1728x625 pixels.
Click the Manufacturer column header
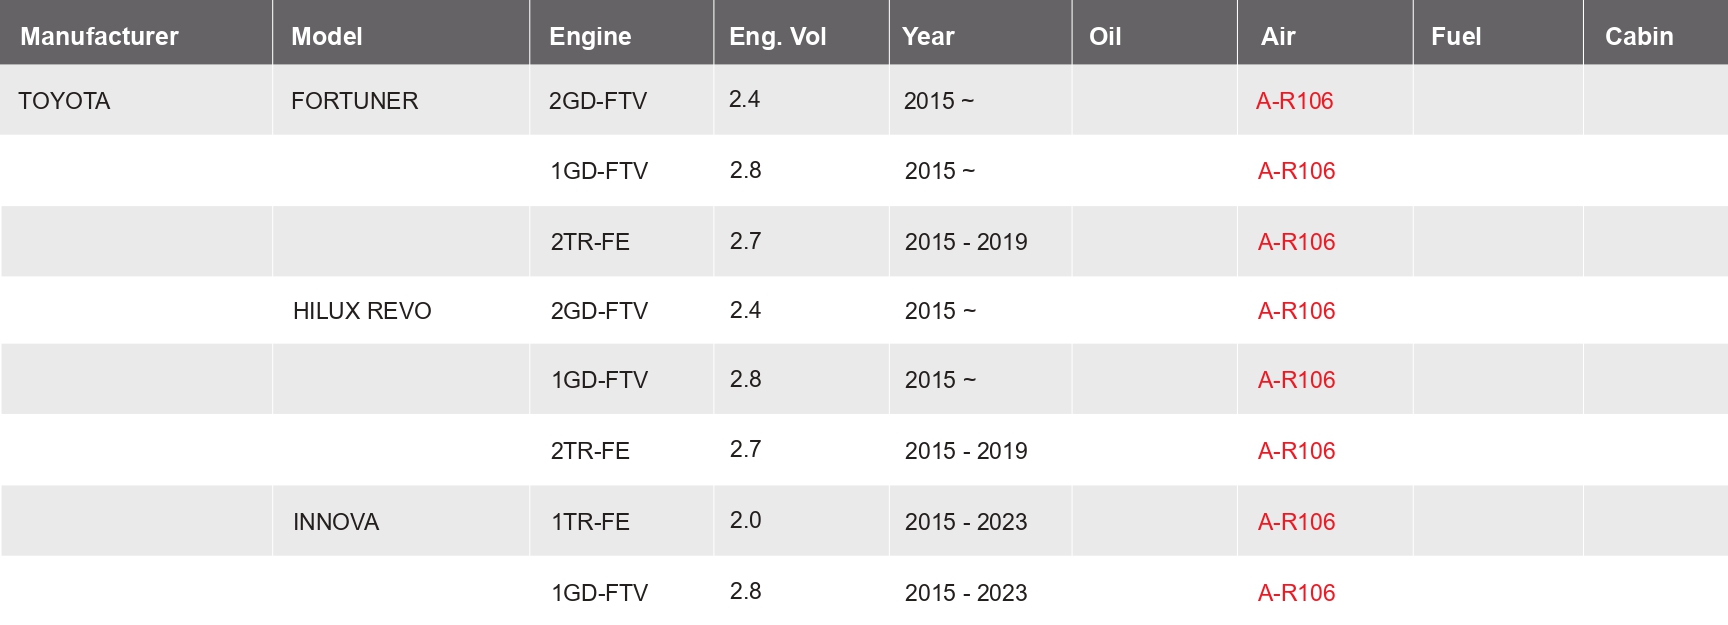(99, 36)
